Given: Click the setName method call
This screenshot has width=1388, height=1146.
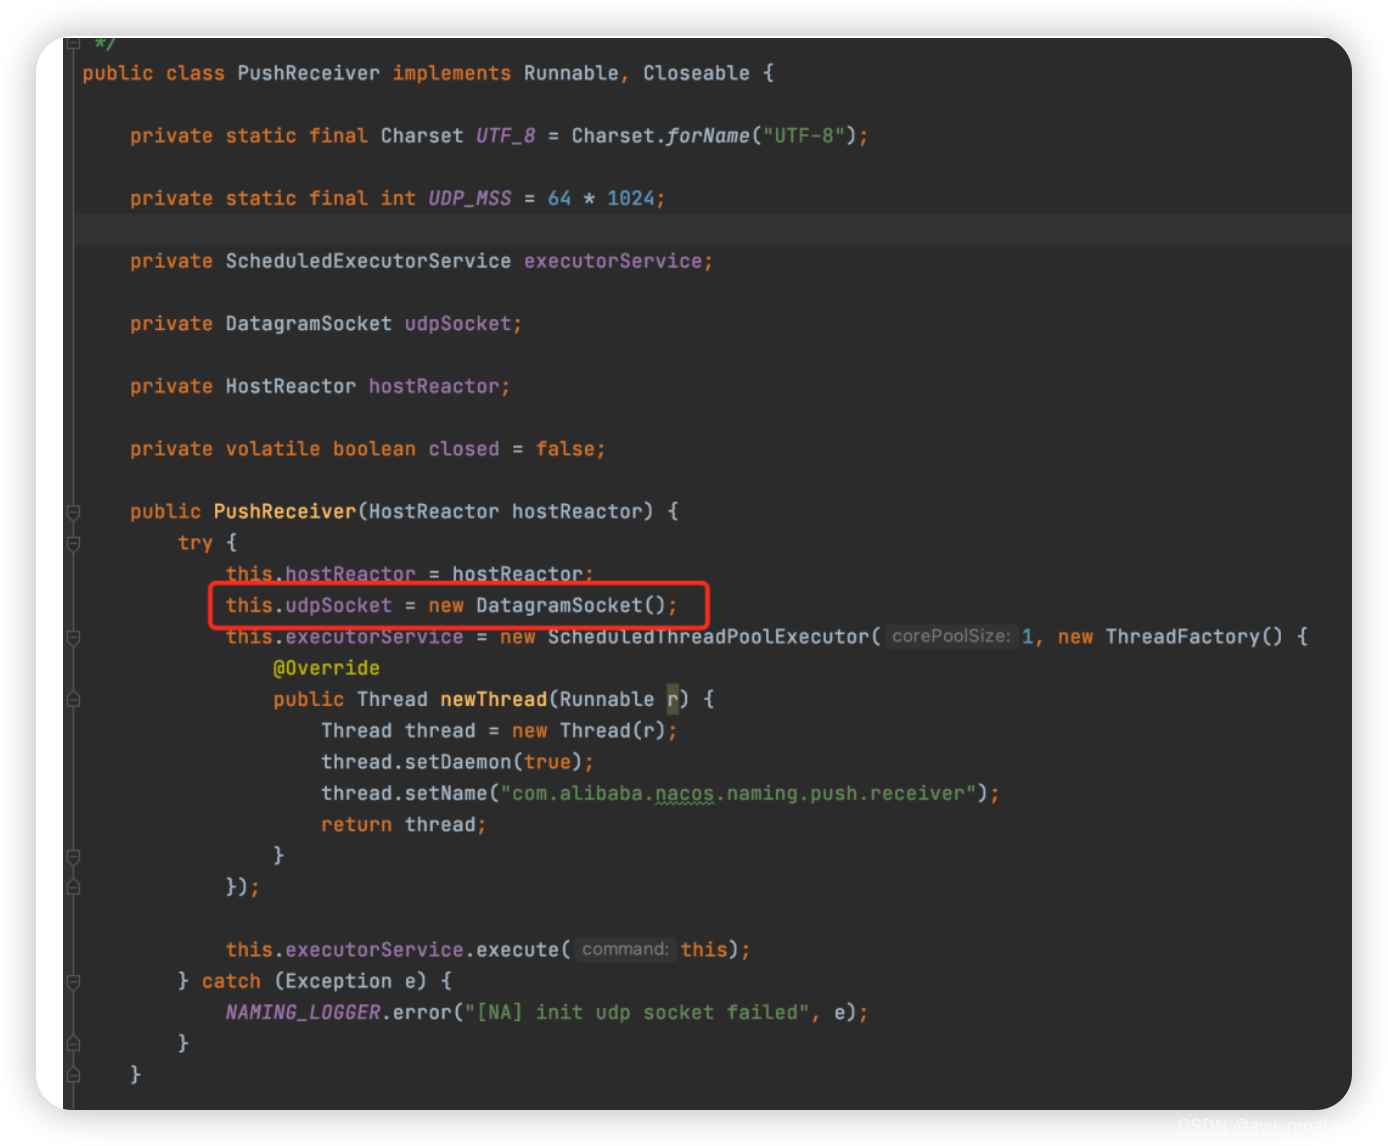Looking at the screenshot, I should [x=446, y=793].
